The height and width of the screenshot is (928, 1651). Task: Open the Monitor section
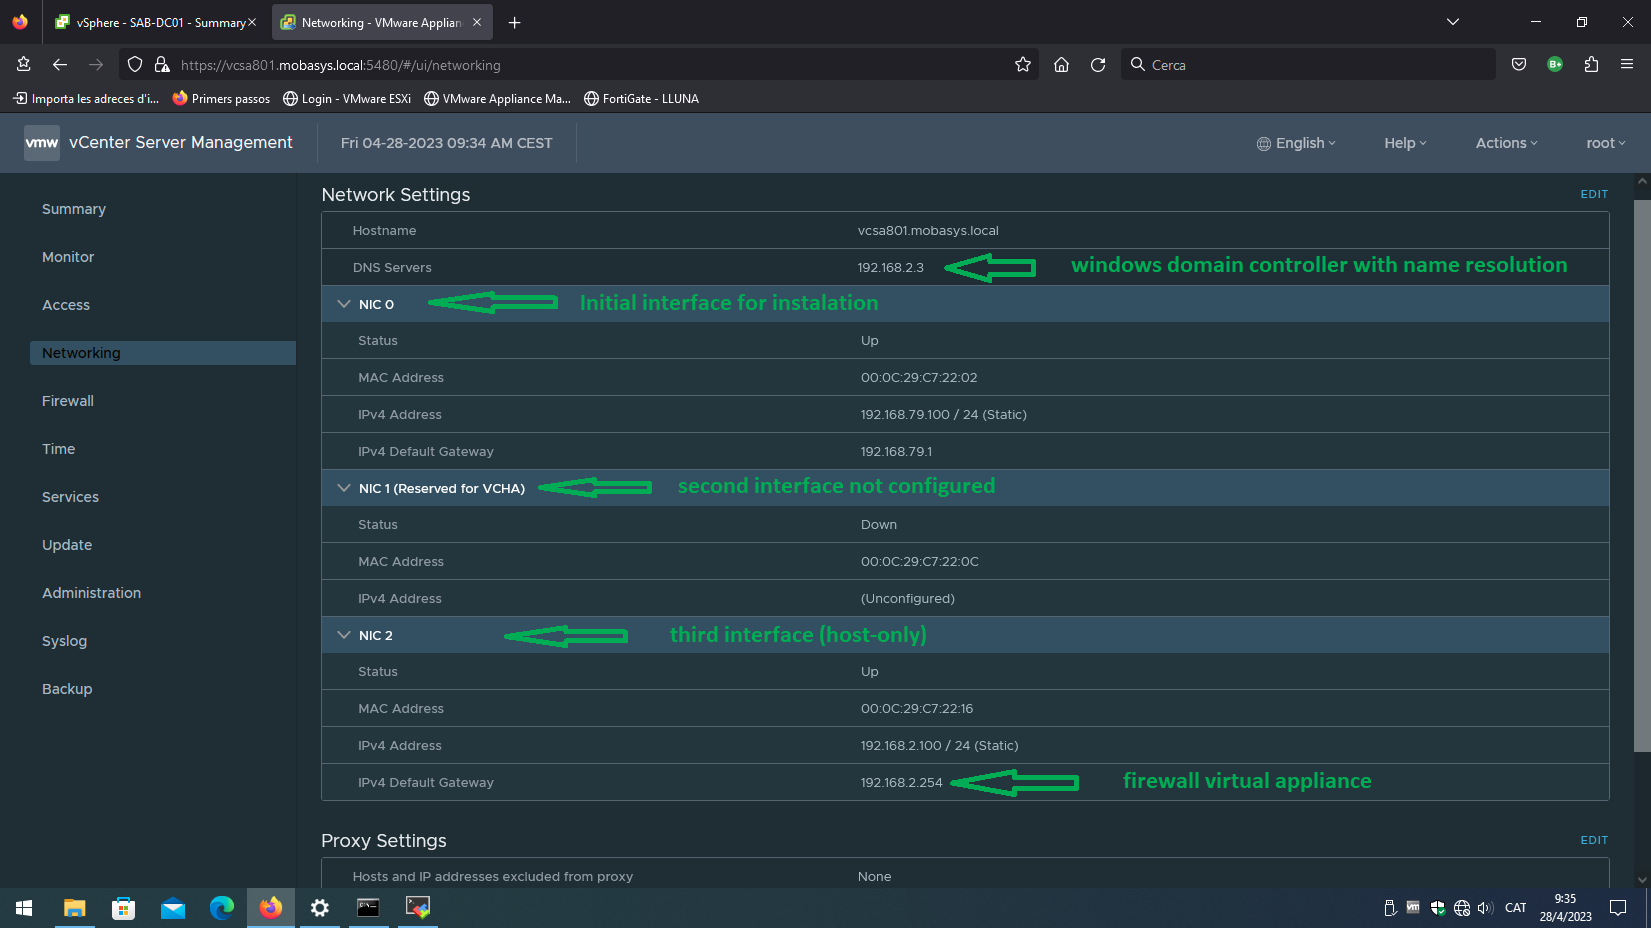coord(68,257)
